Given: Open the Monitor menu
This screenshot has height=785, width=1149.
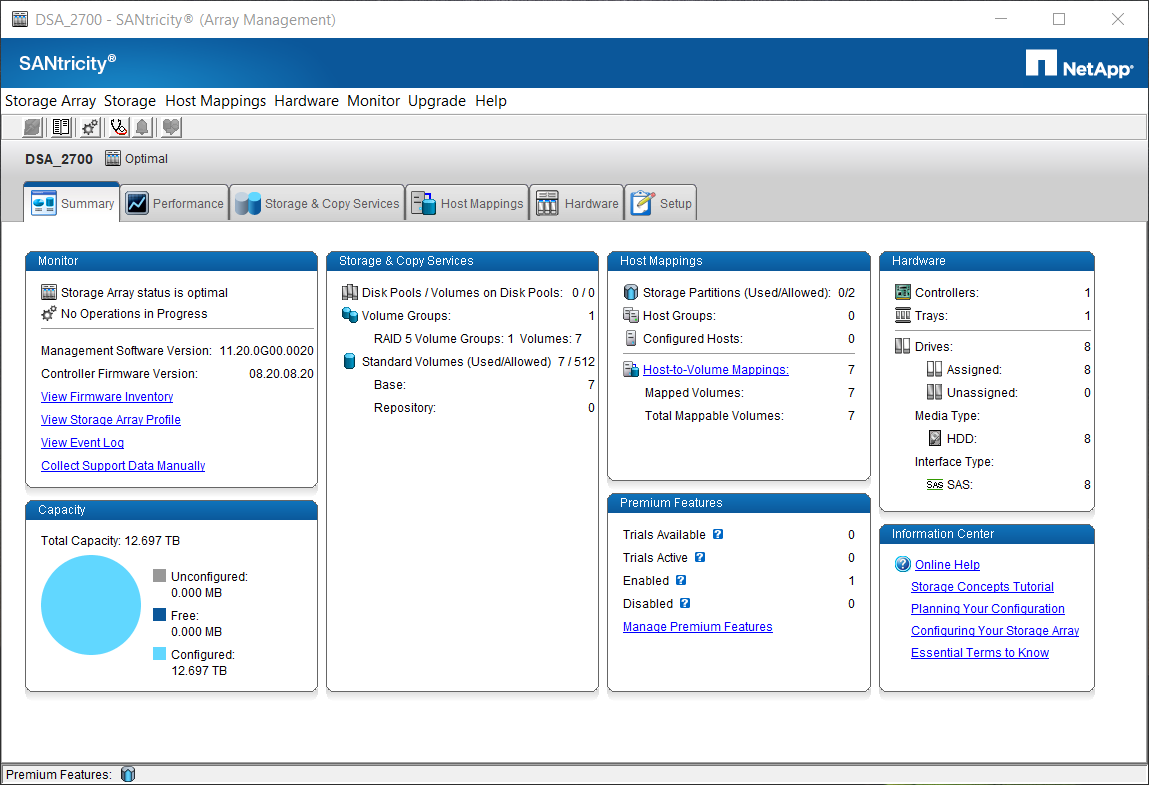Looking at the screenshot, I should (373, 101).
